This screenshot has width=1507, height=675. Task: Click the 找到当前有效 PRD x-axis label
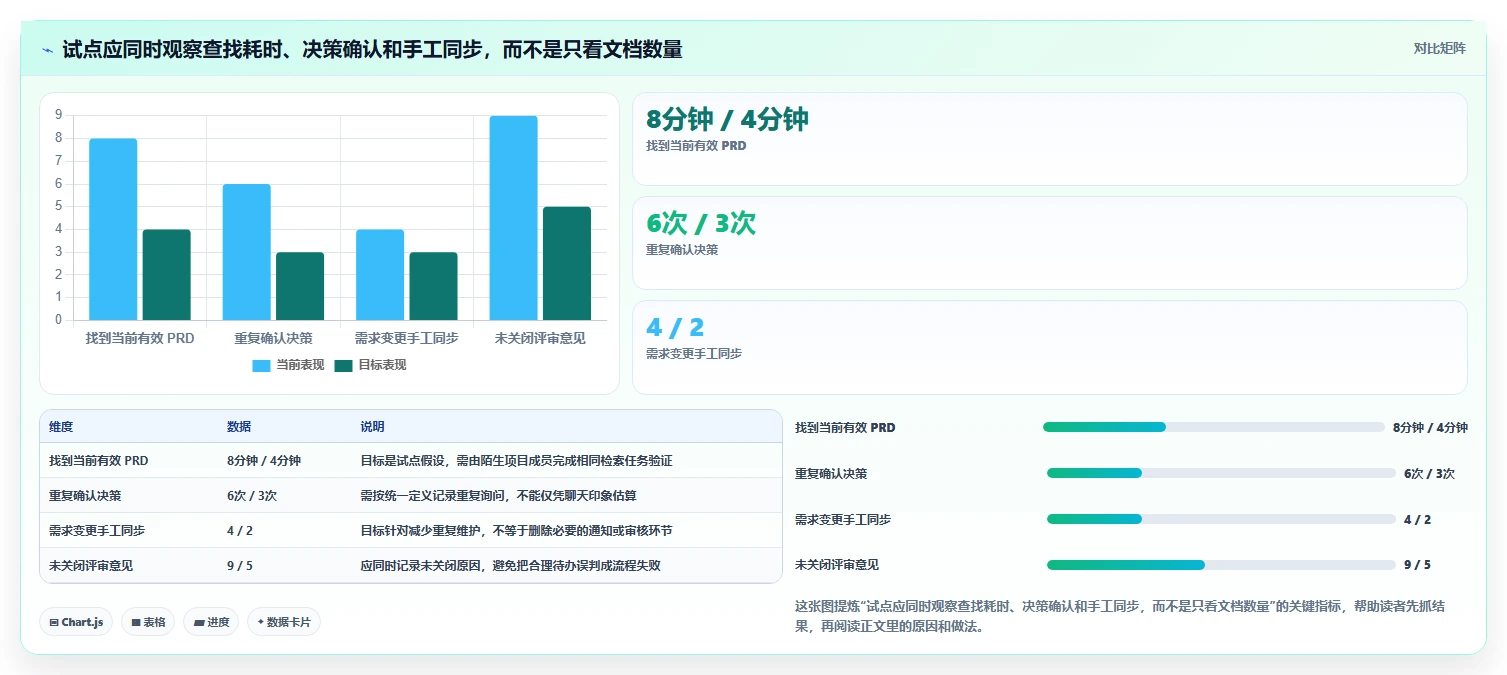point(140,339)
